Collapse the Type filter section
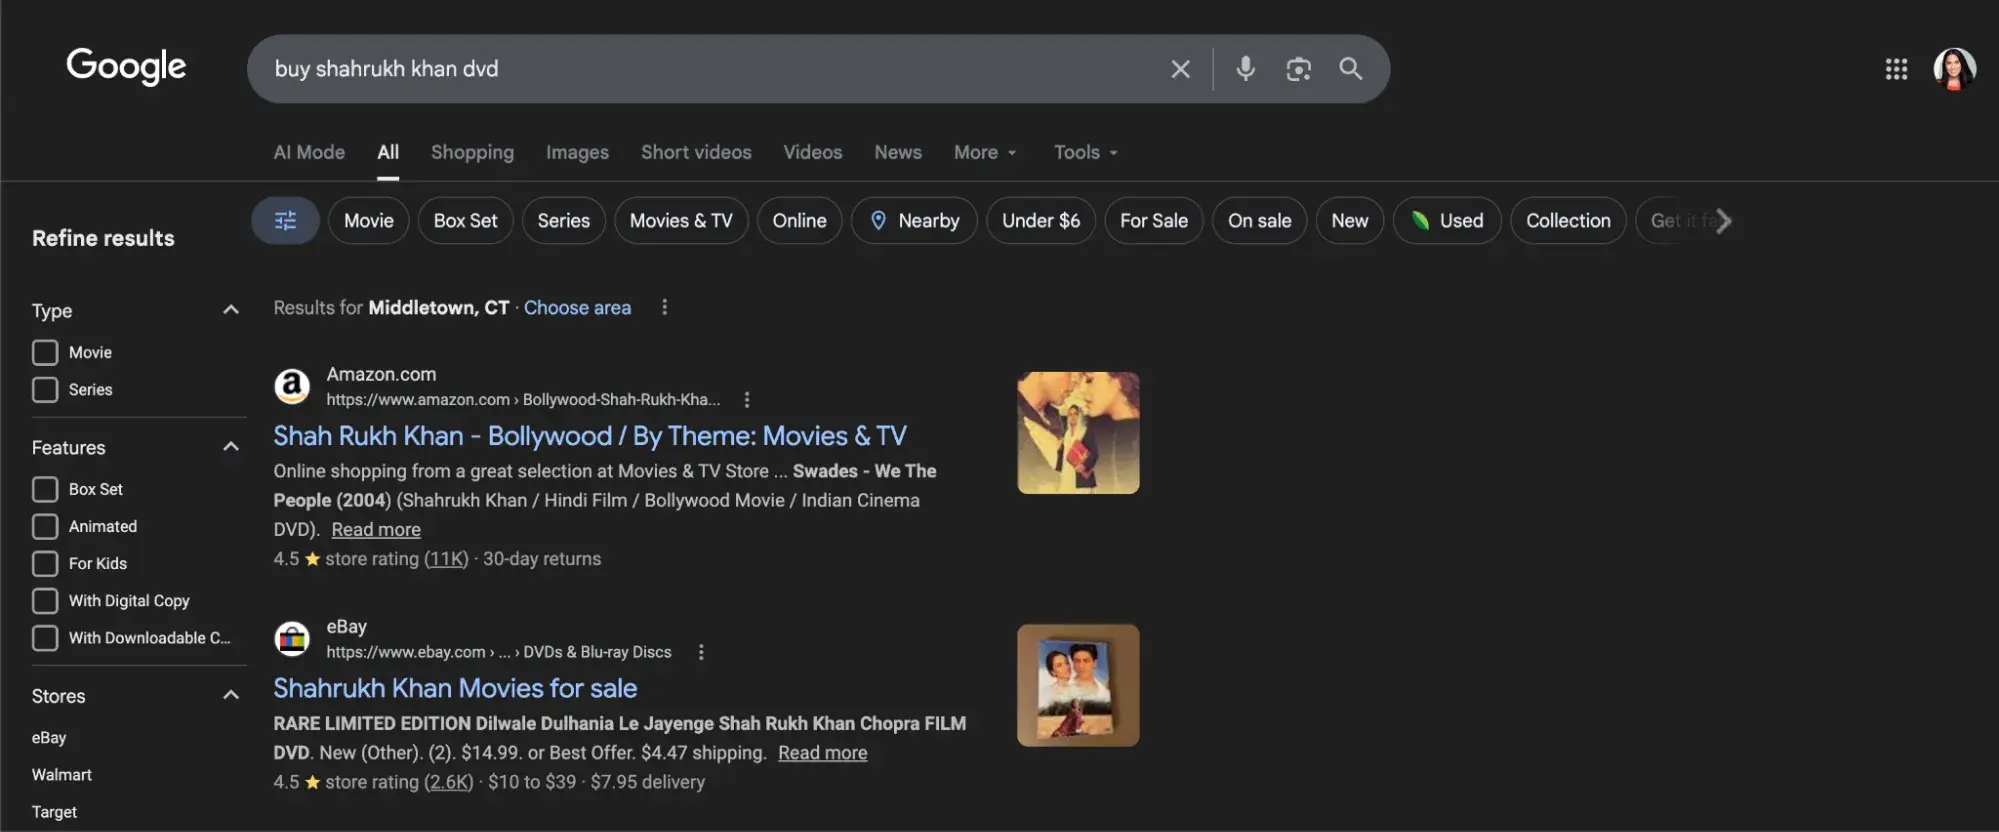This screenshot has width=1999, height=832. pos(231,310)
